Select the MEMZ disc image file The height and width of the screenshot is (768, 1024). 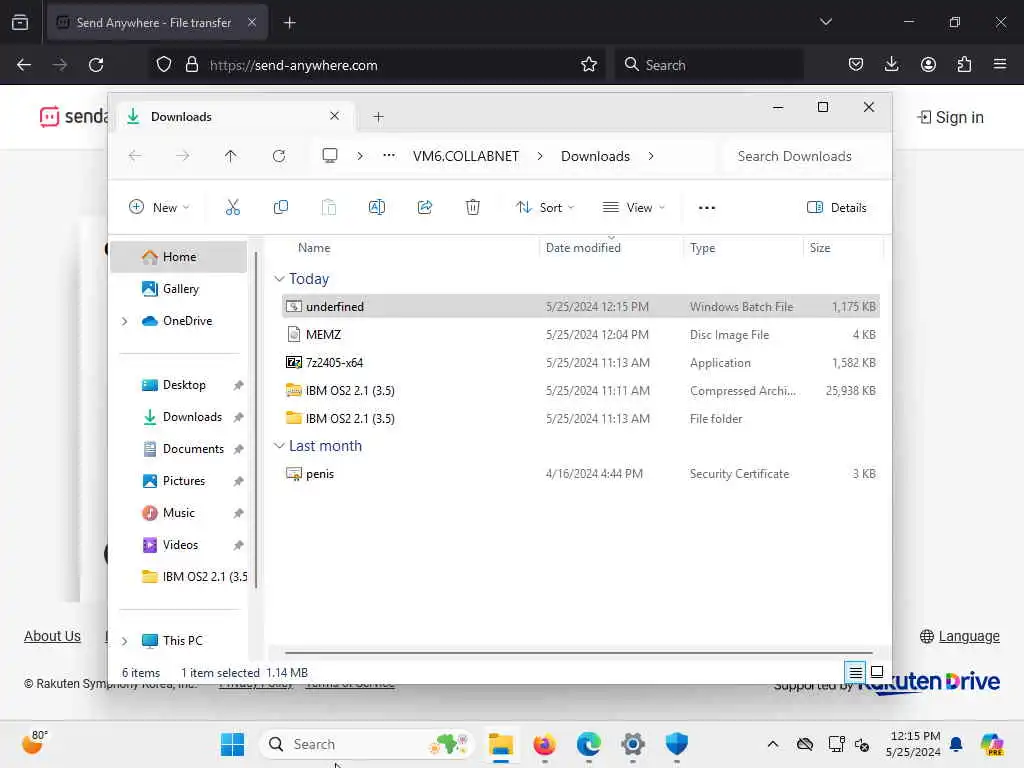pyautogui.click(x=581, y=334)
